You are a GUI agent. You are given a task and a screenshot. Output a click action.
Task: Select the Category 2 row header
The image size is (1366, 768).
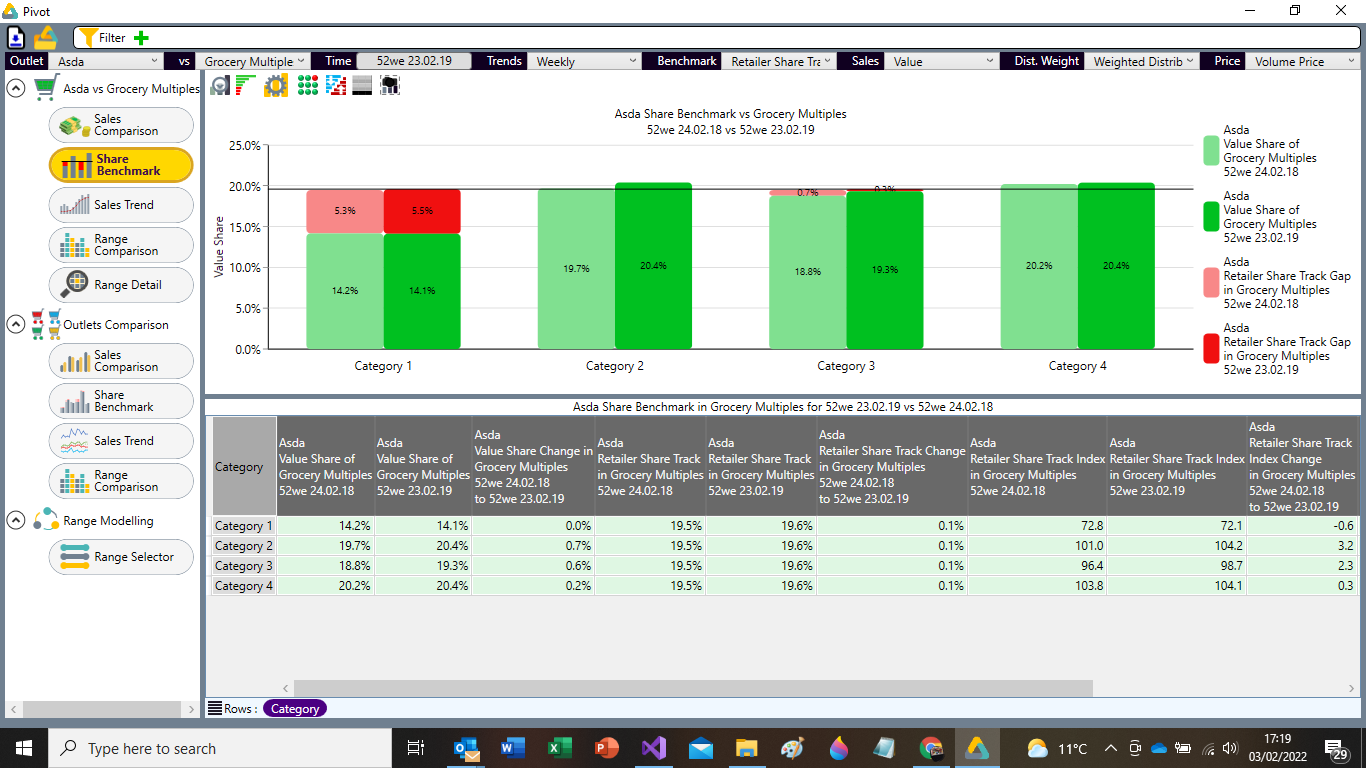(x=243, y=546)
